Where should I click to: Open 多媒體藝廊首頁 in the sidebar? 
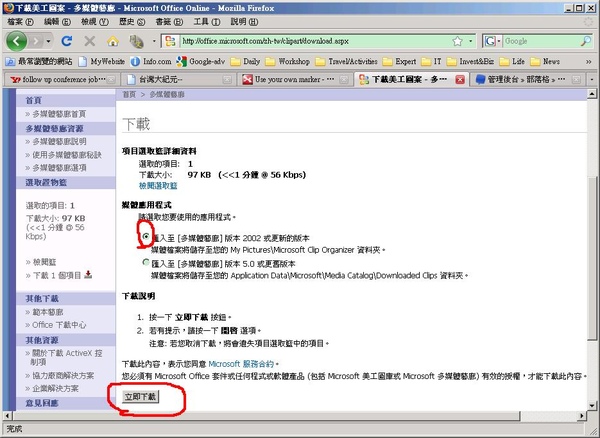click(59, 114)
